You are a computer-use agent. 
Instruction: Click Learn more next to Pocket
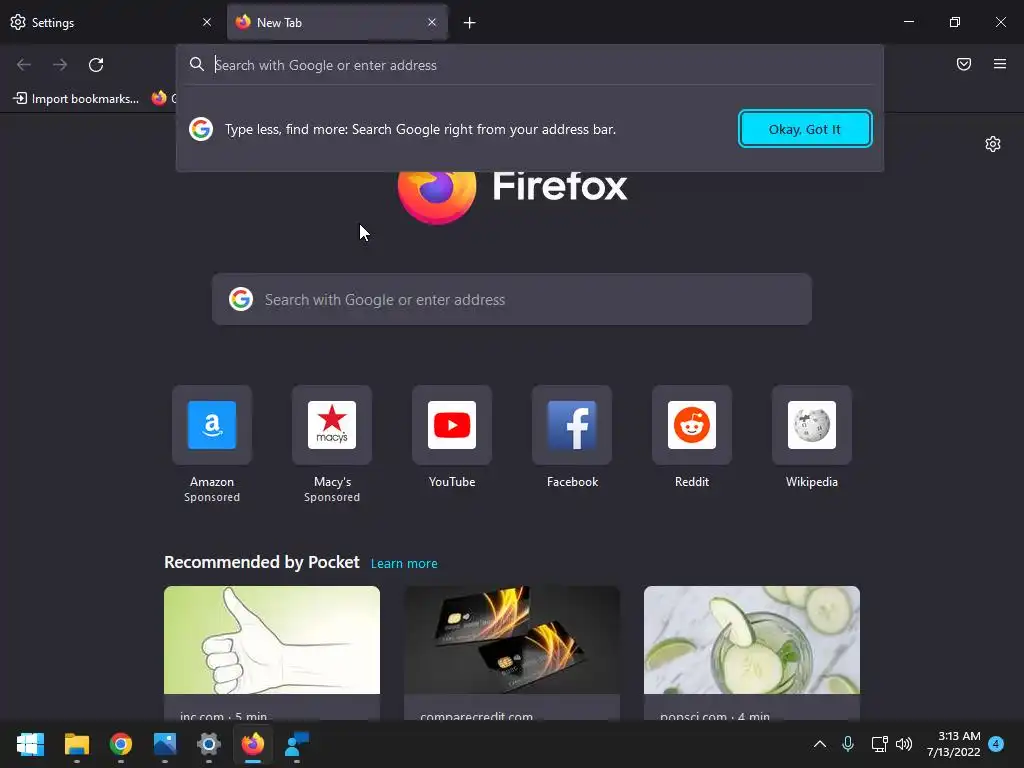pyautogui.click(x=404, y=564)
